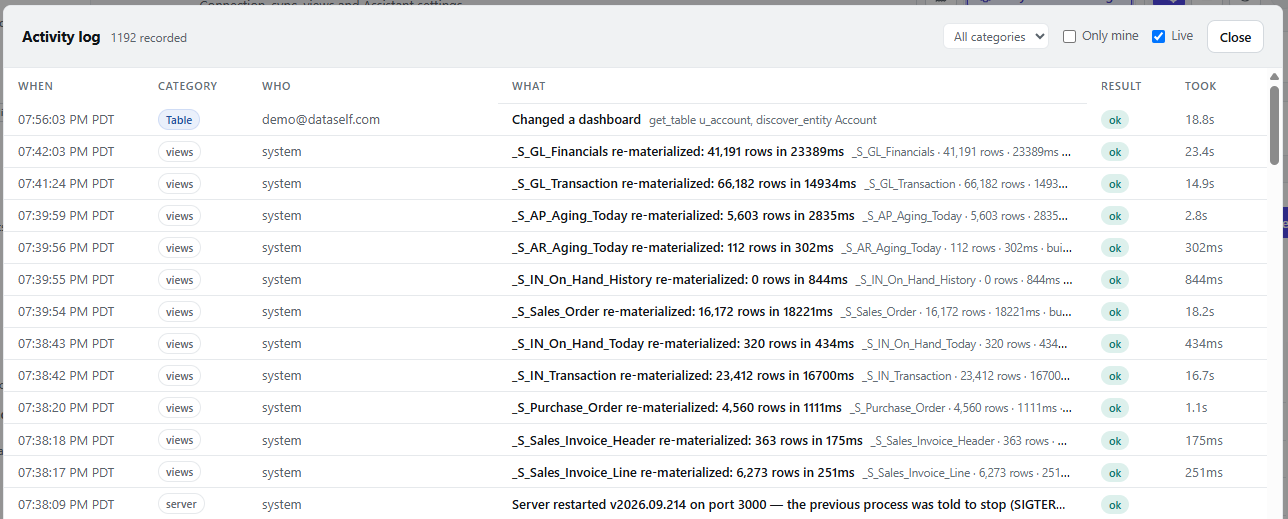Viewport: 1288px width, 519px height.
Task: Click the 16.7s duration value
Action: click(x=1200, y=376)
